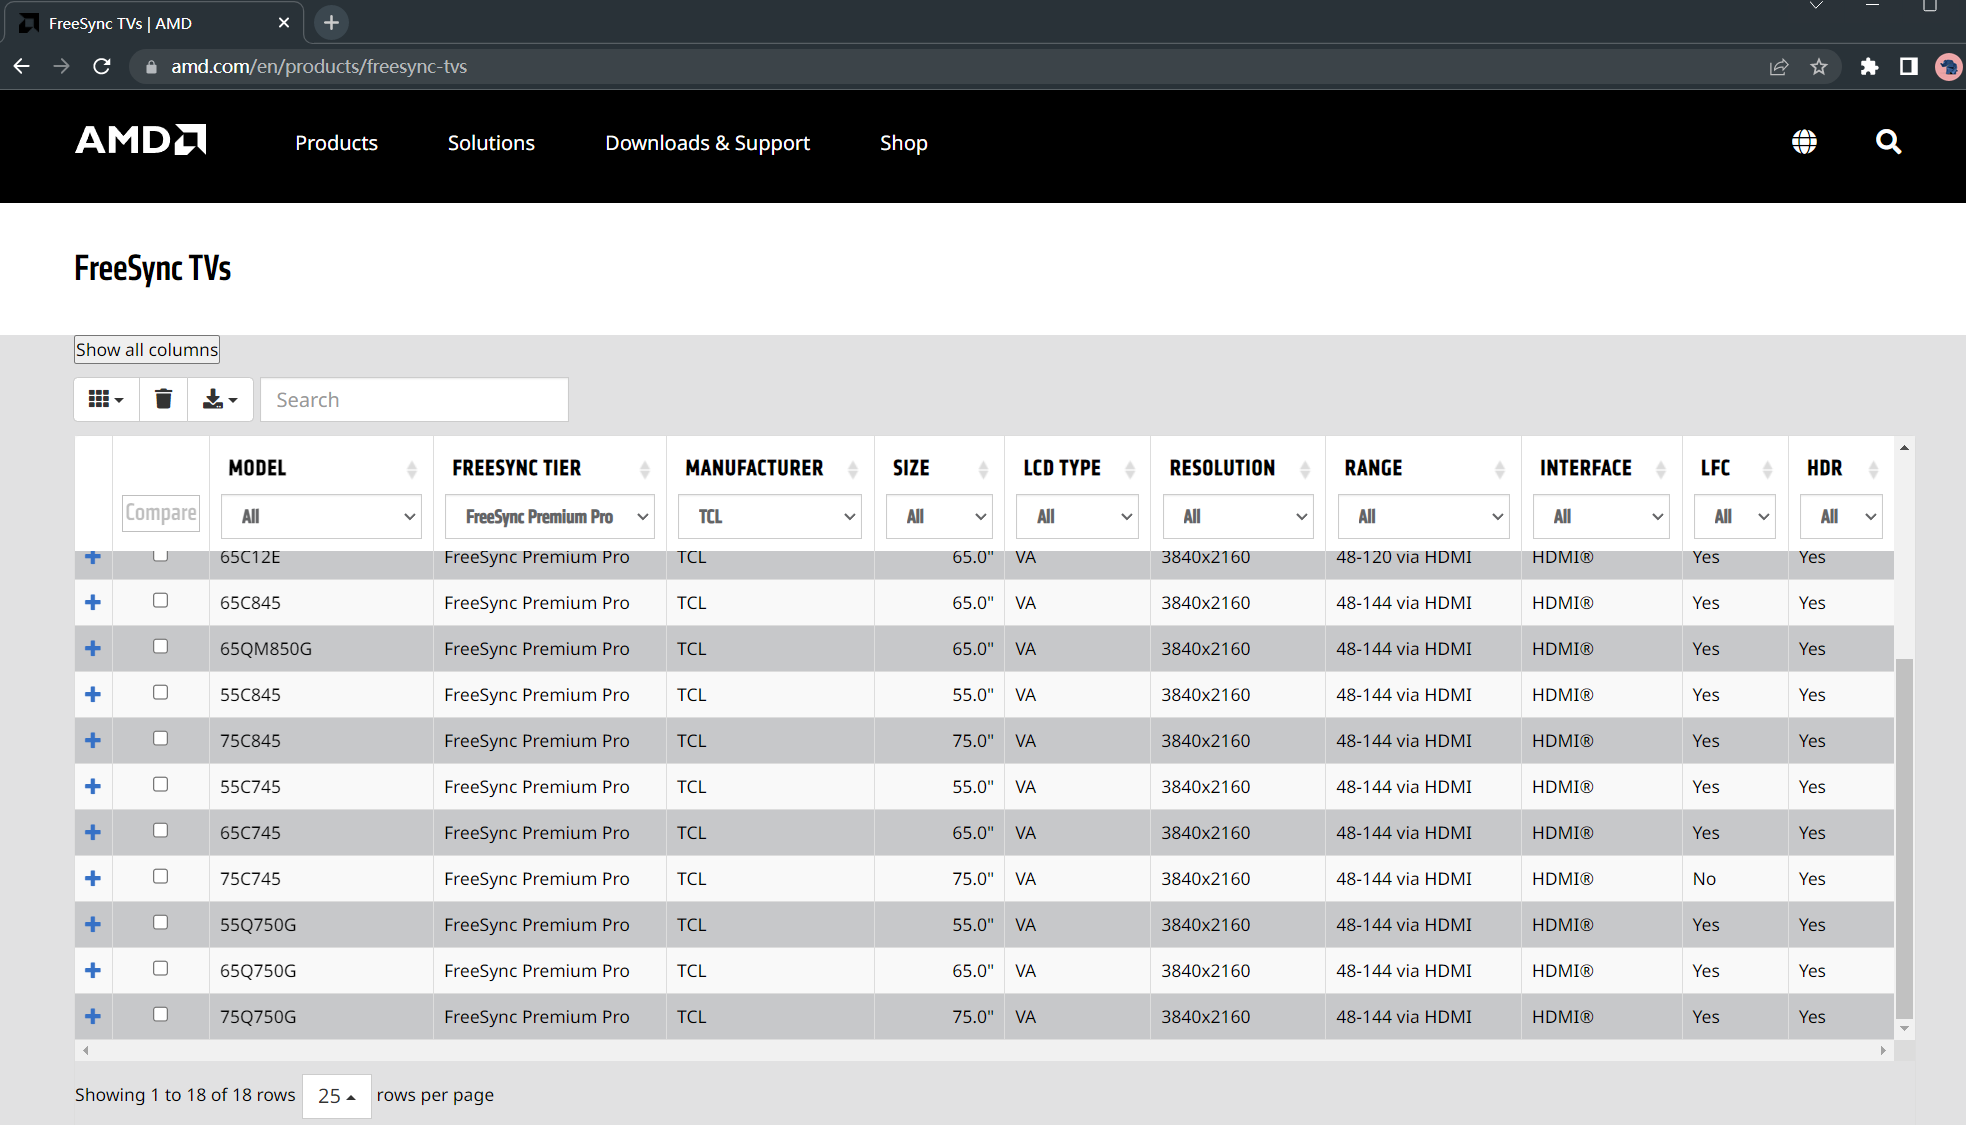Open the download export menu icon
The height and width of the screenshot is (1125, 1966).
tap(219, 399)
